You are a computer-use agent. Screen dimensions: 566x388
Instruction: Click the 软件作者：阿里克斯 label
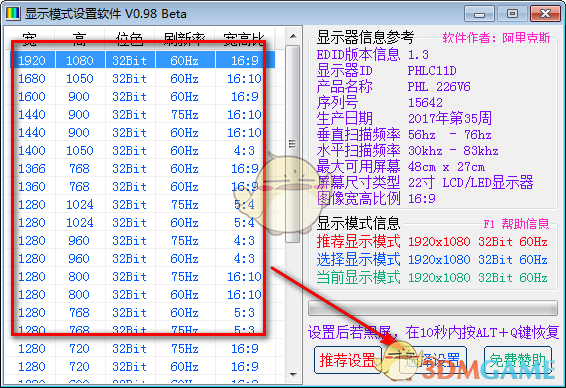[x=496, y=38]
